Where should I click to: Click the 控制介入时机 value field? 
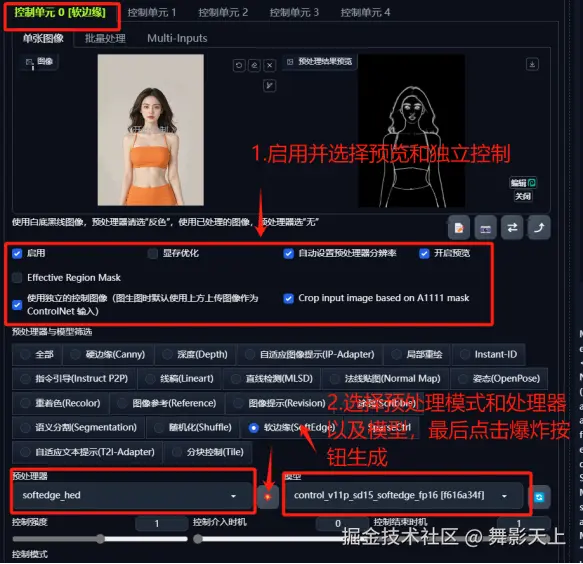point(342,523)
